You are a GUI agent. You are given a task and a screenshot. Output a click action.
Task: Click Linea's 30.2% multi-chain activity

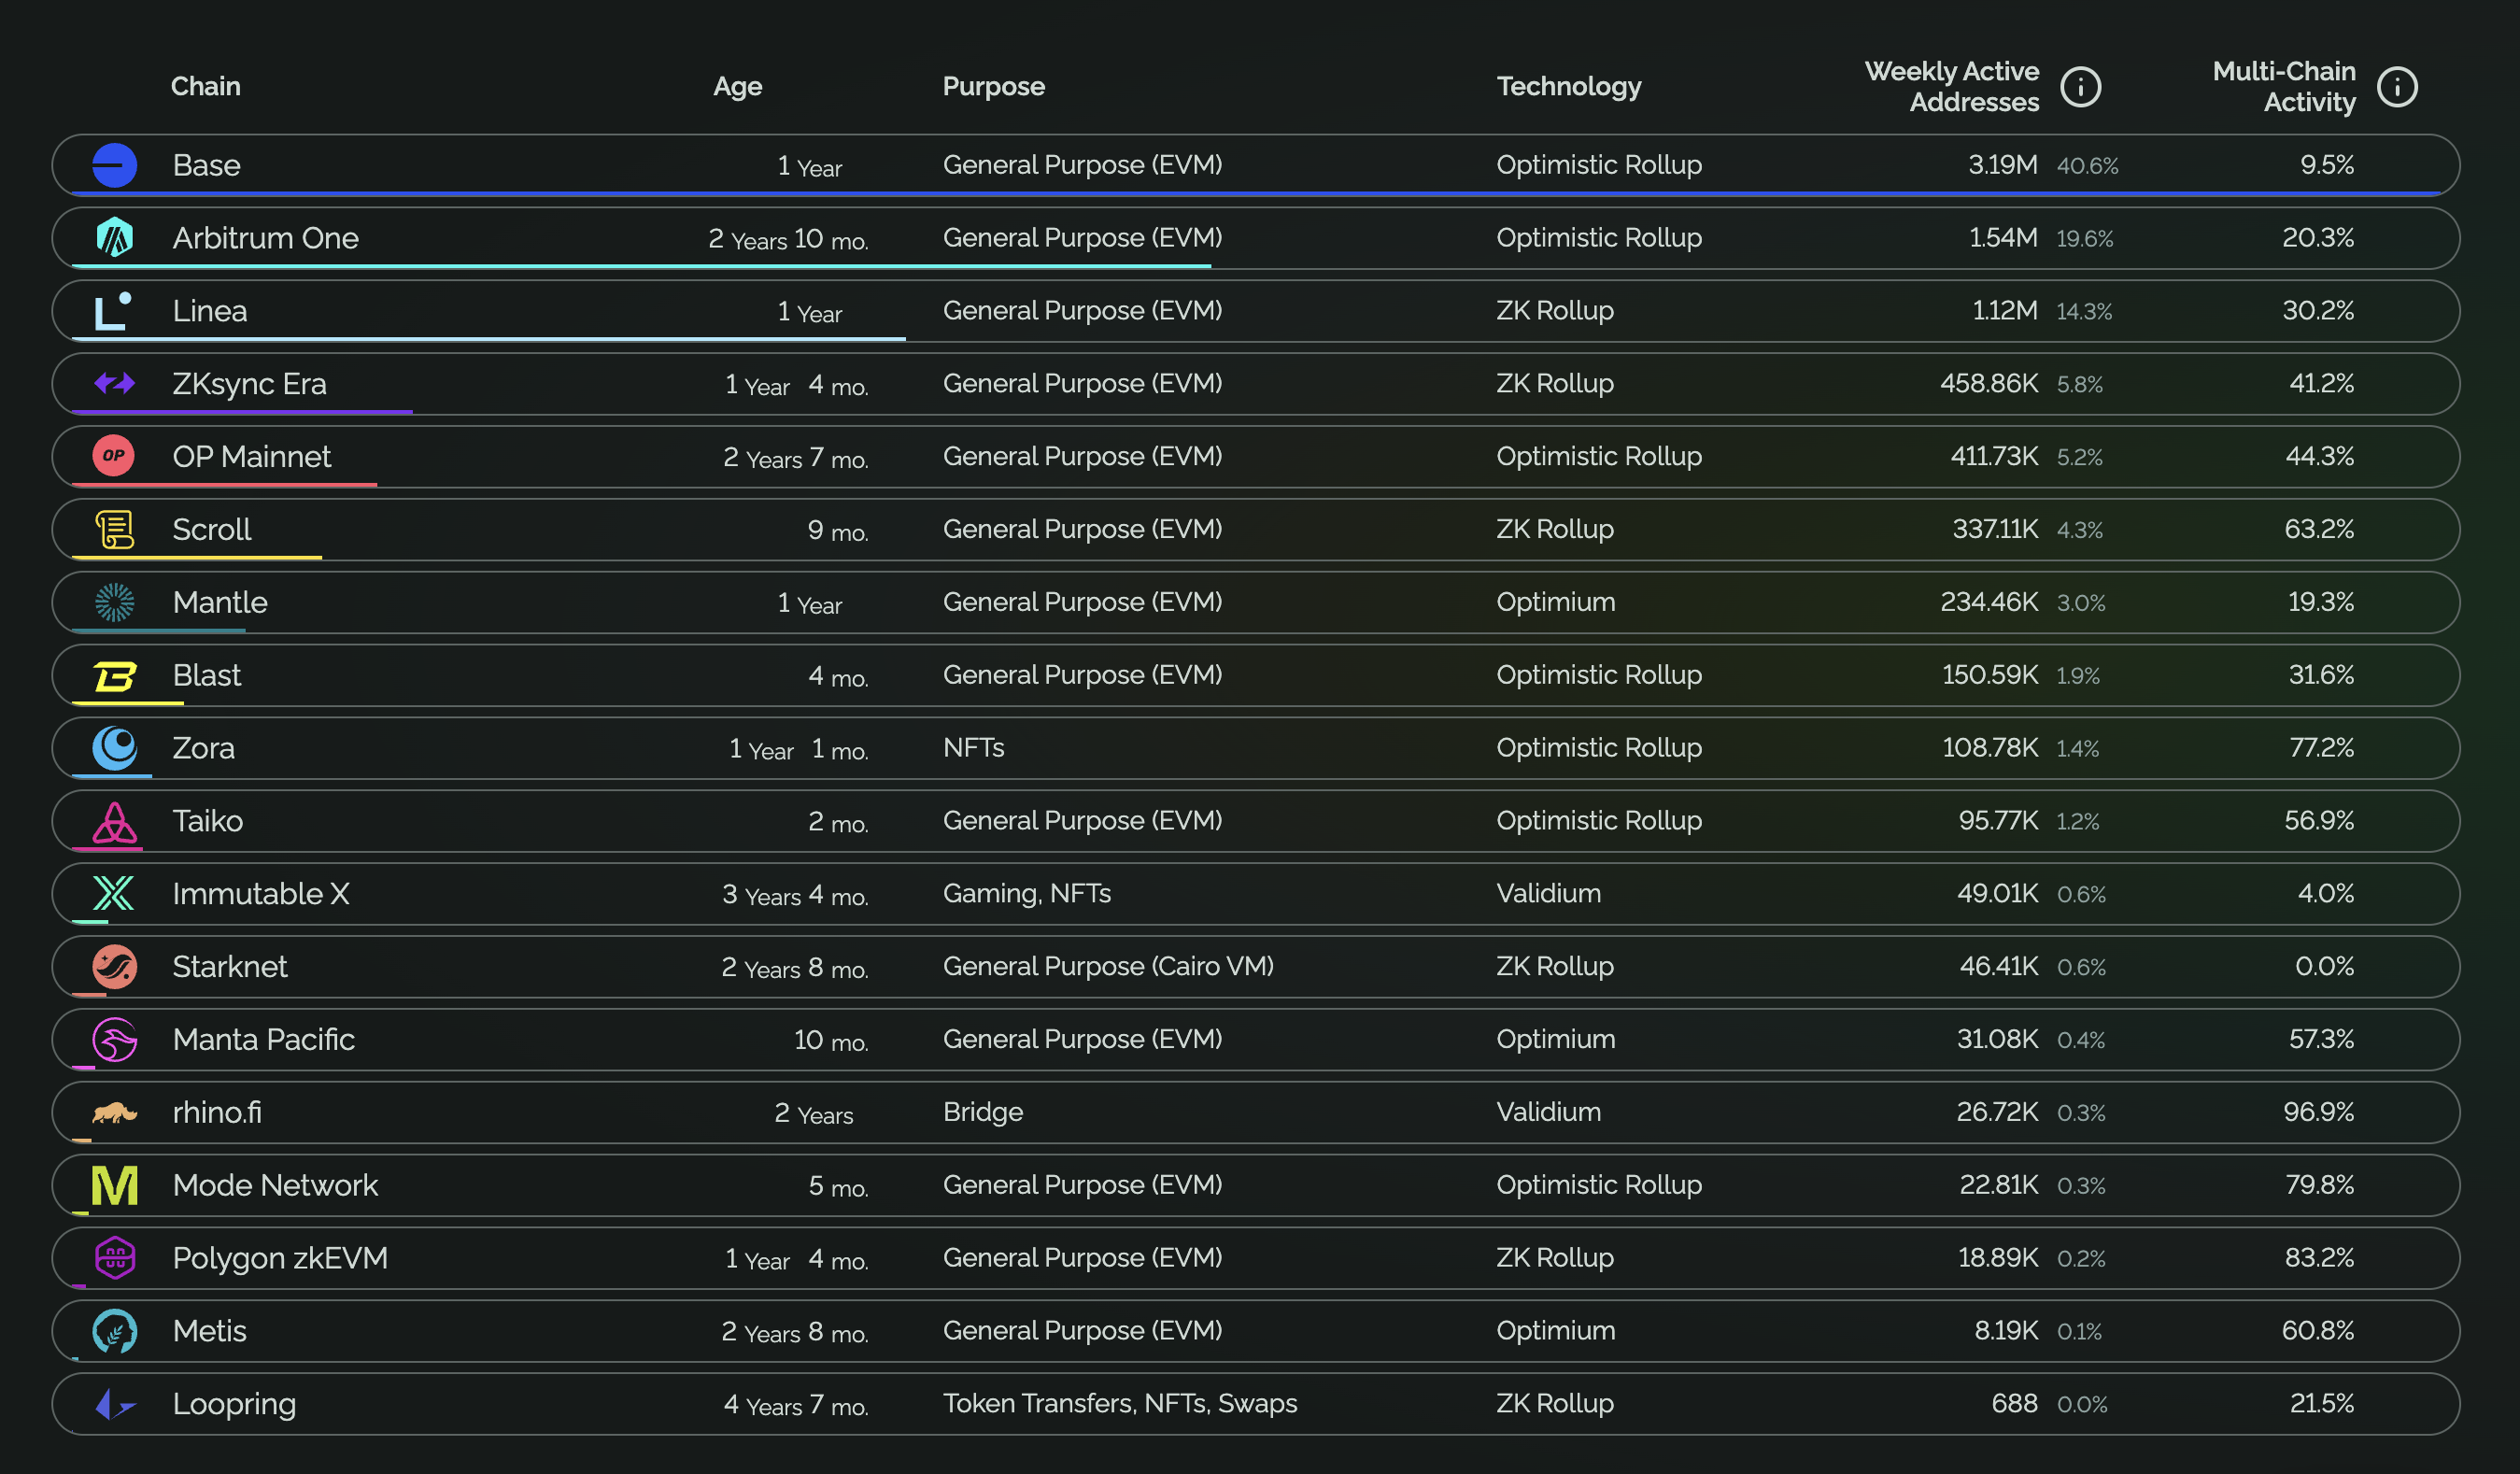pyautogui.click(x=2318, y=311)
